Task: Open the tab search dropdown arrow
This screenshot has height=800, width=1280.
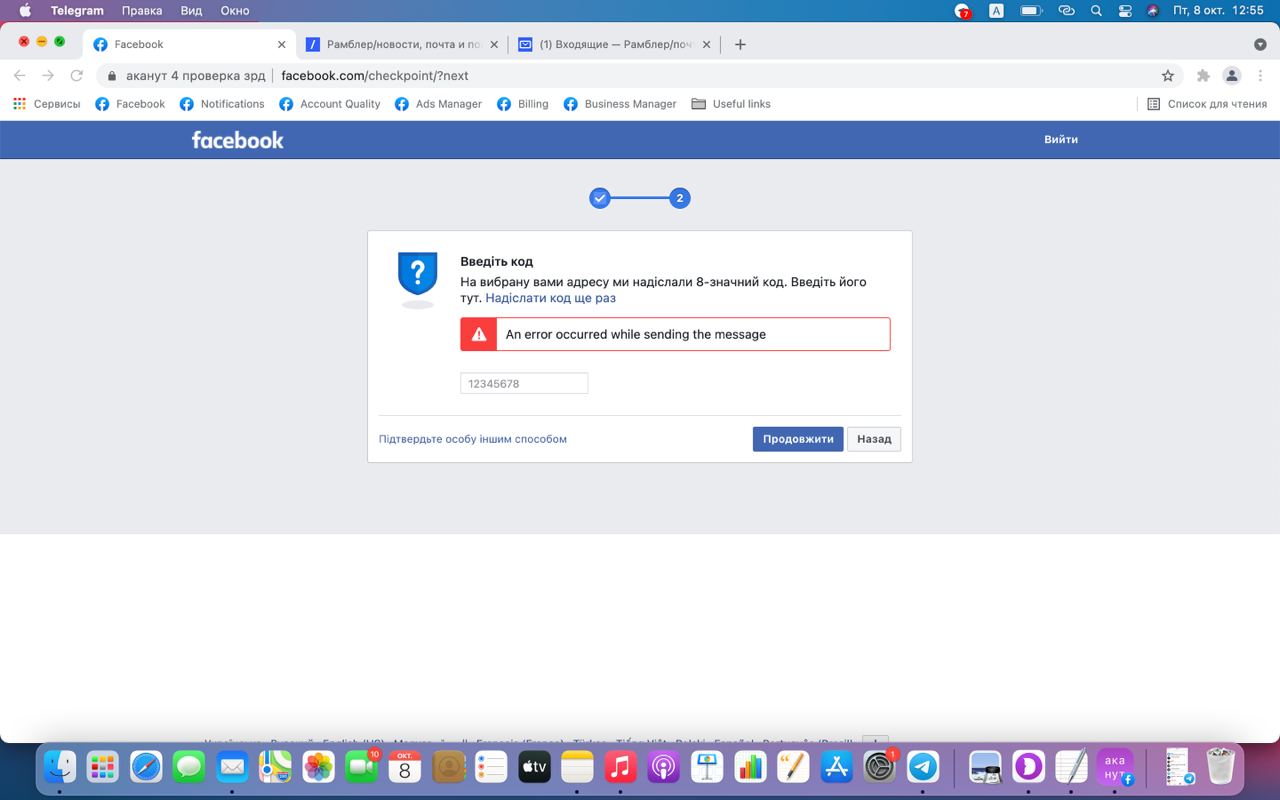Action: point(1260,44)
